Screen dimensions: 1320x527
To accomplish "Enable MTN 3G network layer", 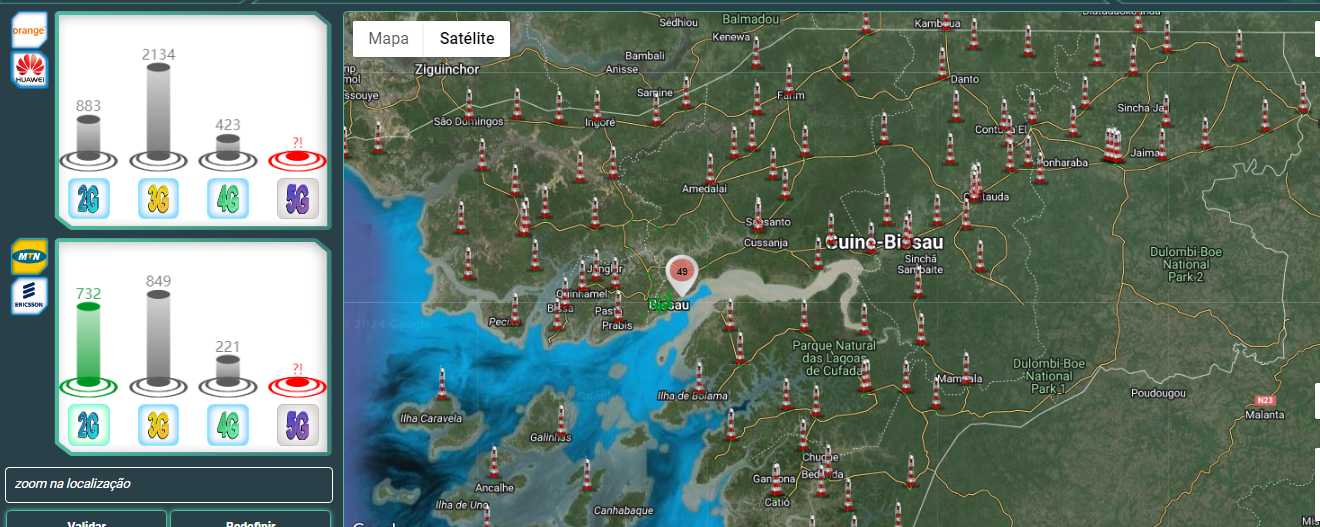I will coord(158,425).
